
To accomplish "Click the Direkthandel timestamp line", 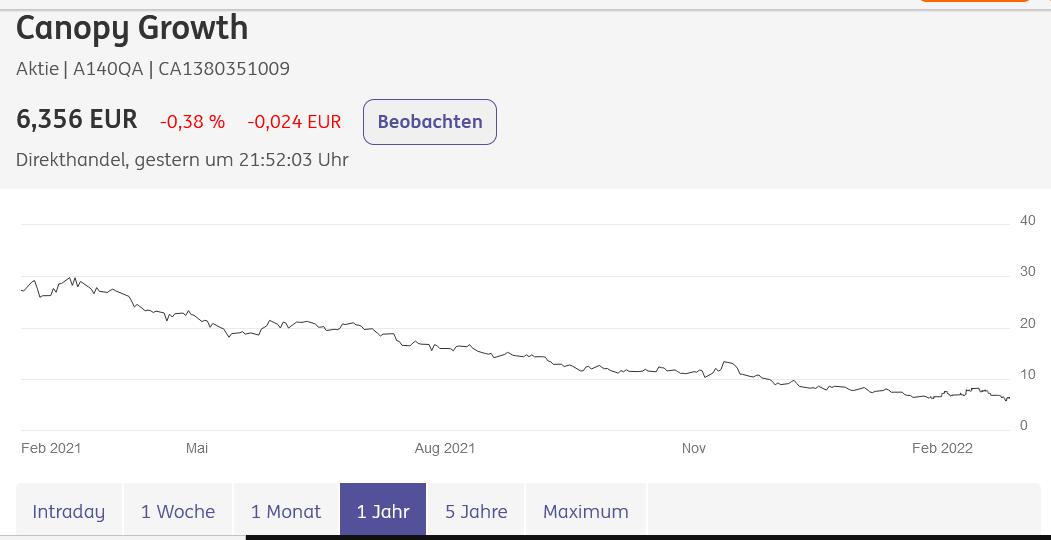I will pos(182,160).
